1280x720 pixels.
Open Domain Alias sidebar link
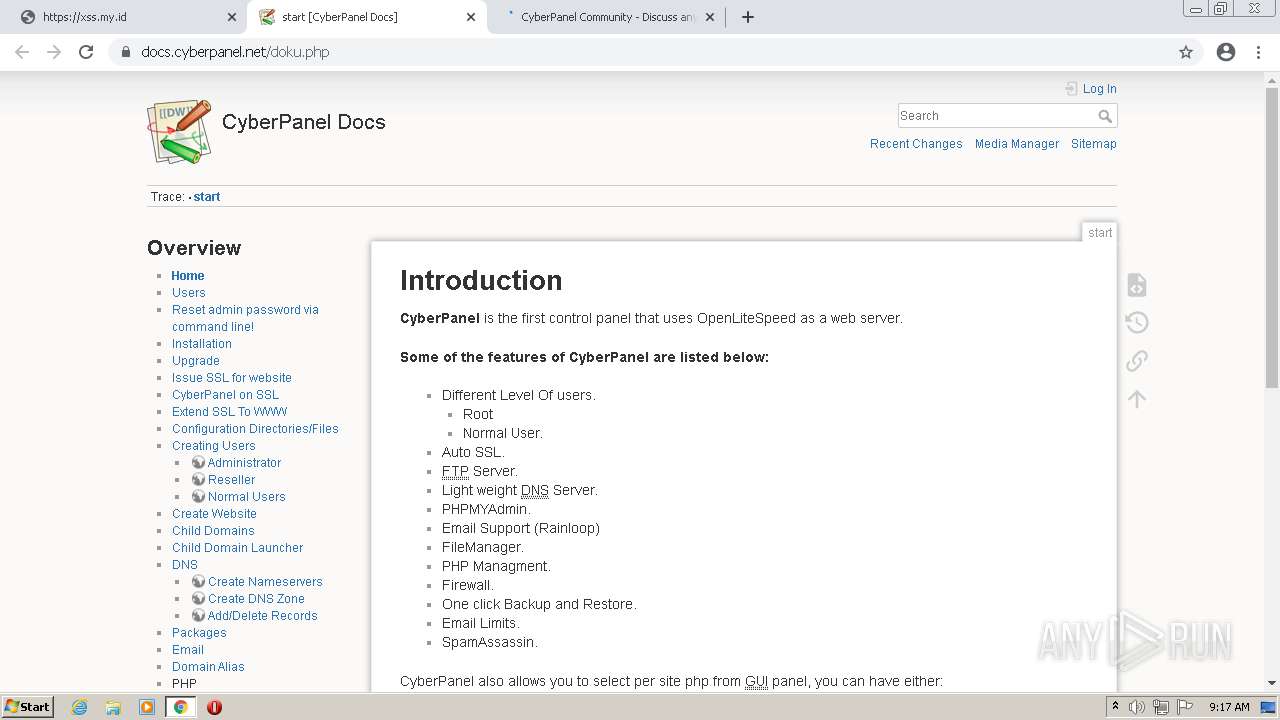coord(208,667)
